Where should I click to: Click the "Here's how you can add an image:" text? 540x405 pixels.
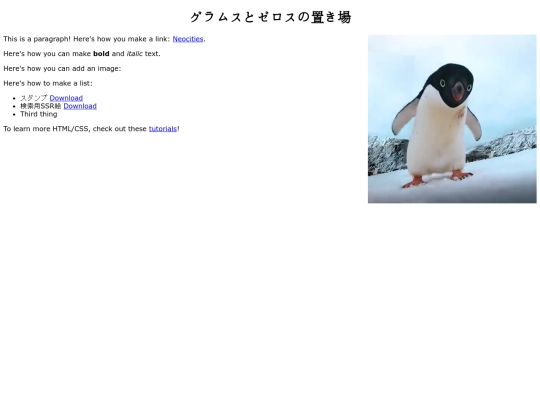point(62,69)
